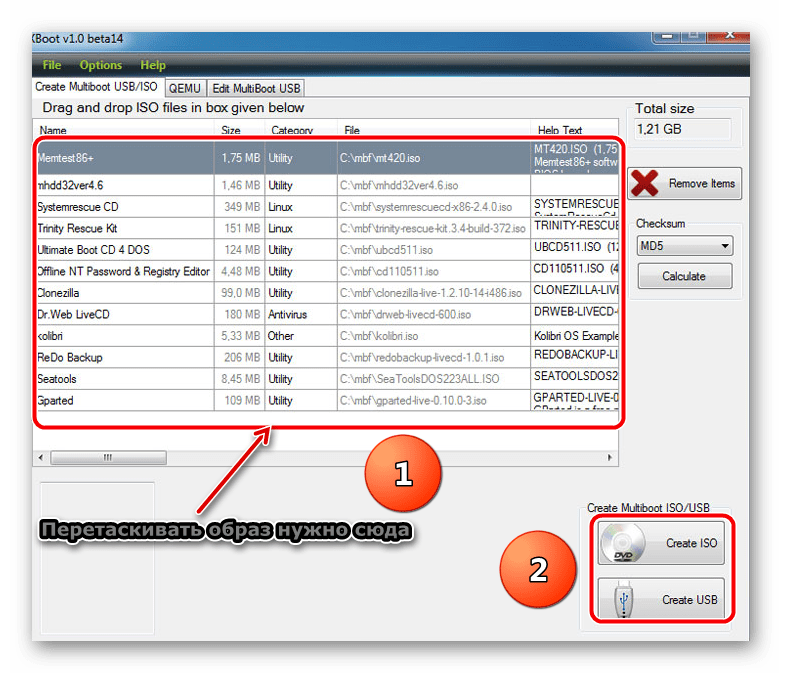Click the 349 MB size cell
The height and width of the screenshot is (673, 794).
click(x=242, y=207)
